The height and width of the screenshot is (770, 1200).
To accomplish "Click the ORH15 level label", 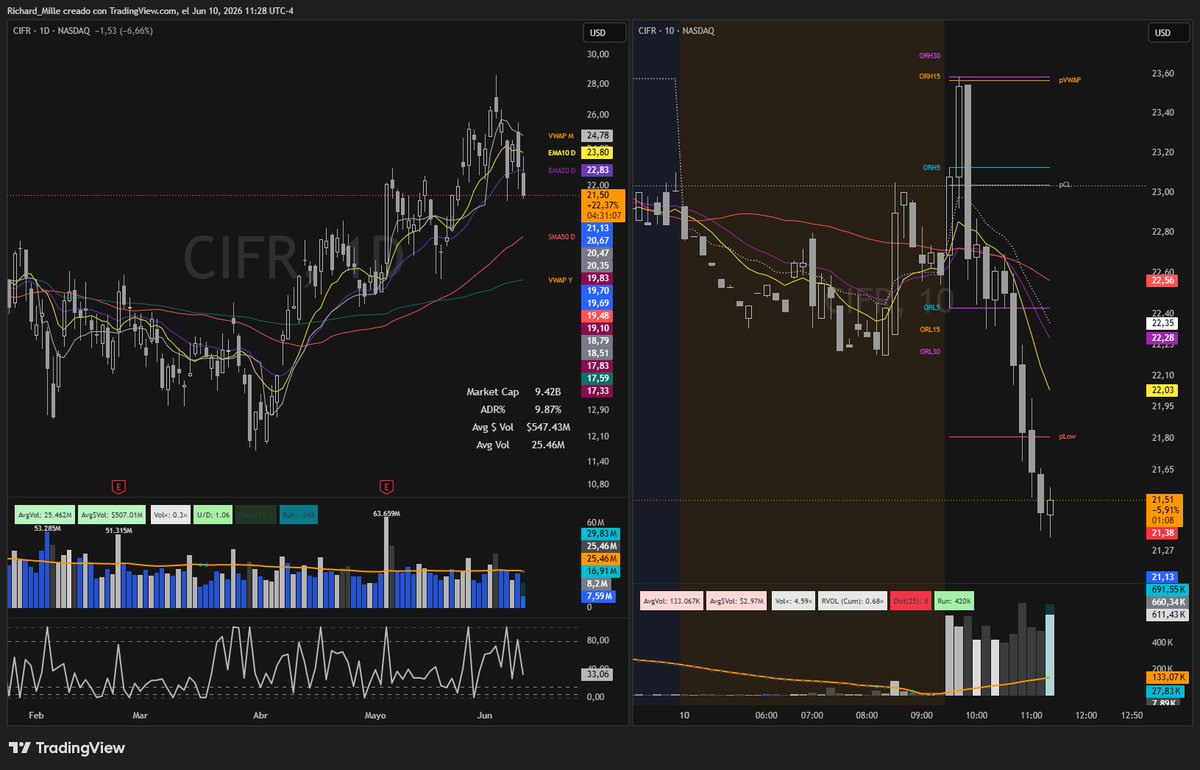I will coord(930,76).
